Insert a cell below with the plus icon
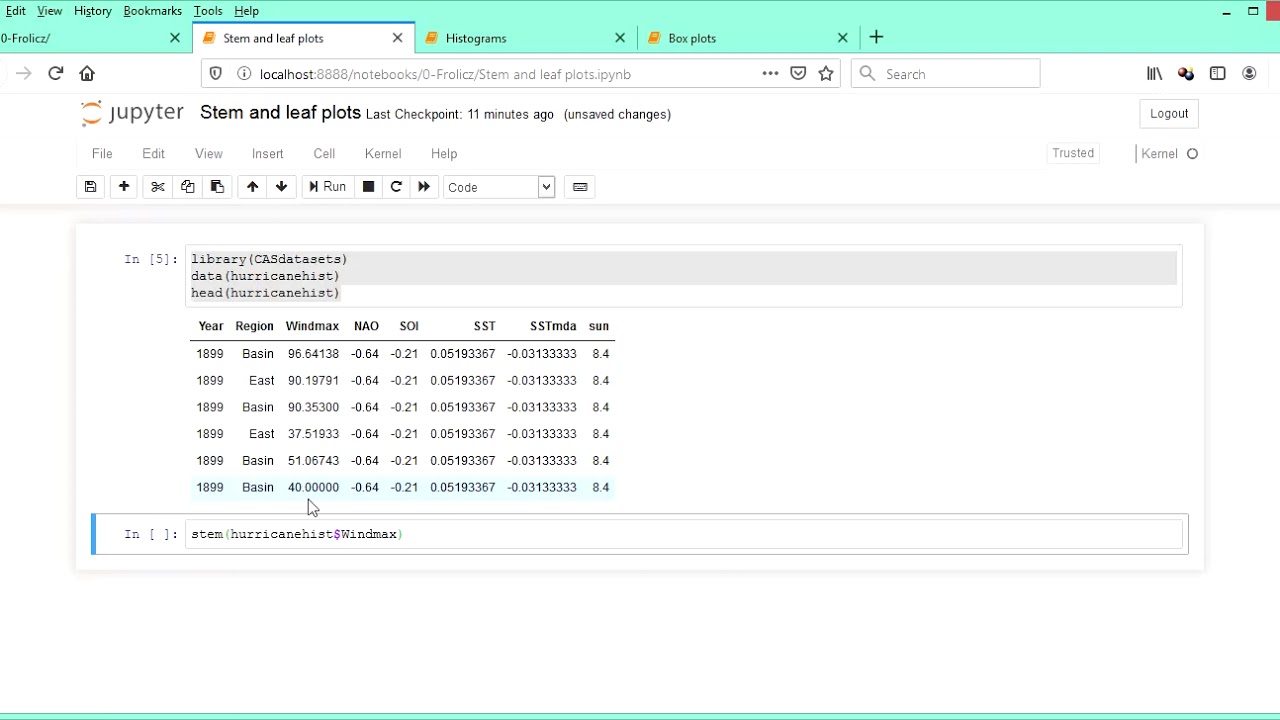This screenshot has width=1280, height=720. coord(124,187)
